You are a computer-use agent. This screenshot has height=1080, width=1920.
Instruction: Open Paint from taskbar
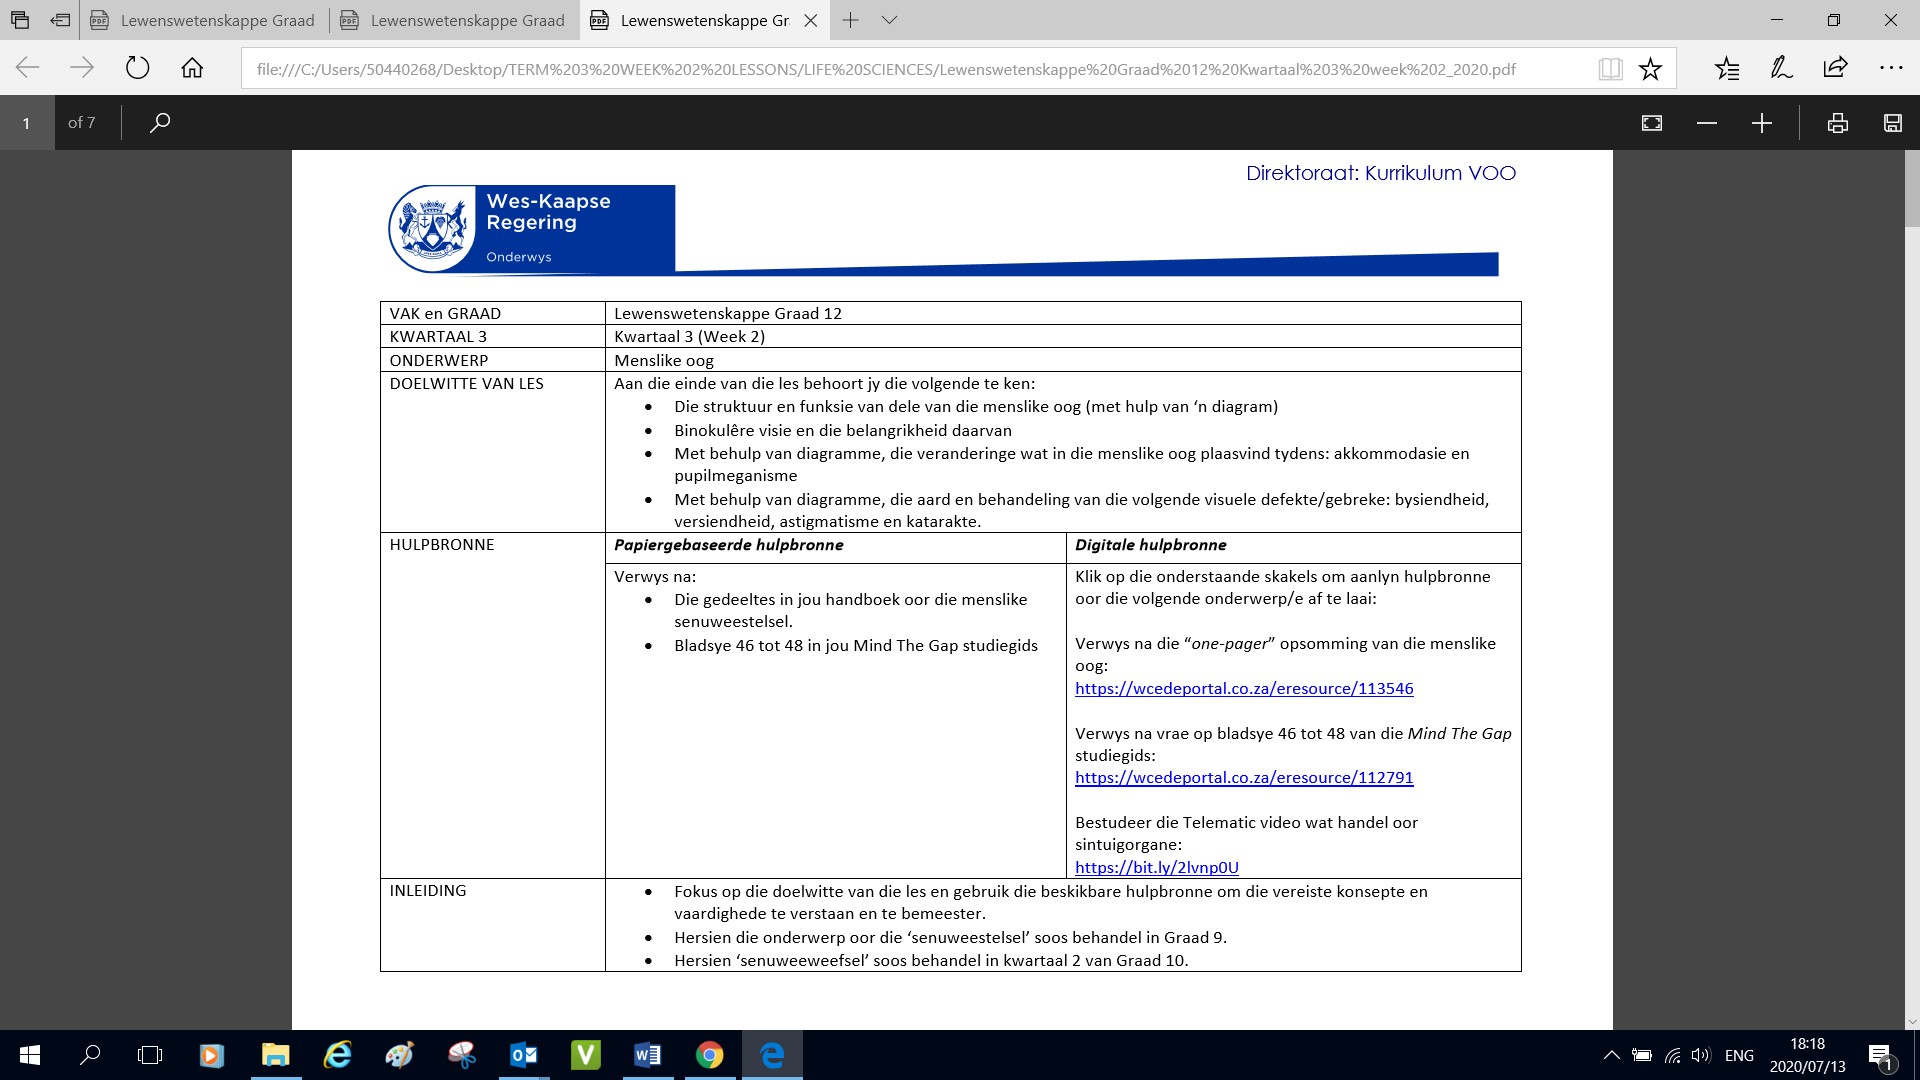[399, 1055]
